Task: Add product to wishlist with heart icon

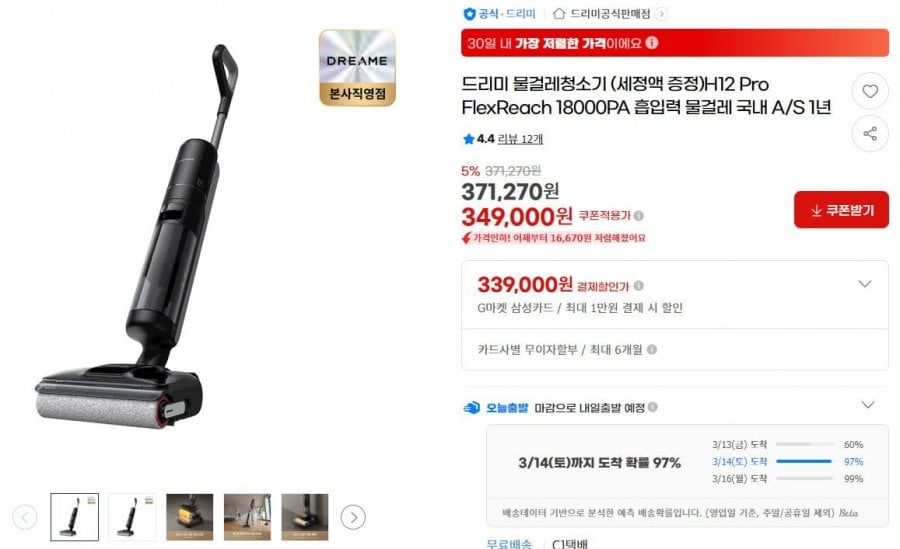Action: (870, 91)
